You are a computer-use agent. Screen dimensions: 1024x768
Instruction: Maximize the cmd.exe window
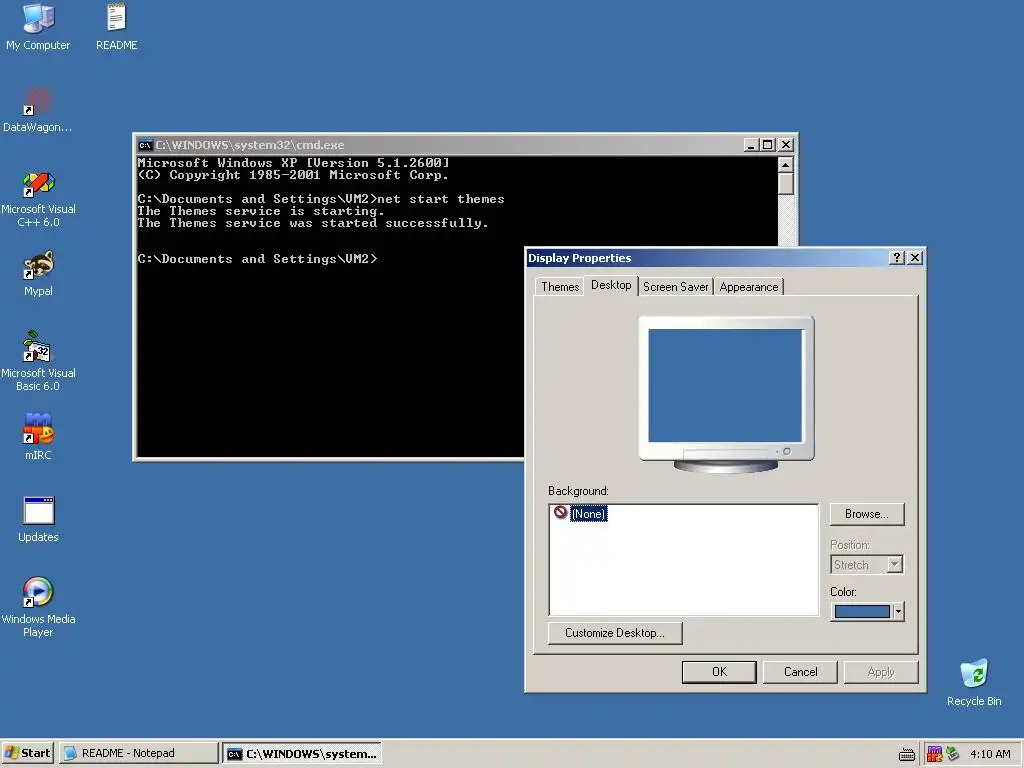click(768, 145)
